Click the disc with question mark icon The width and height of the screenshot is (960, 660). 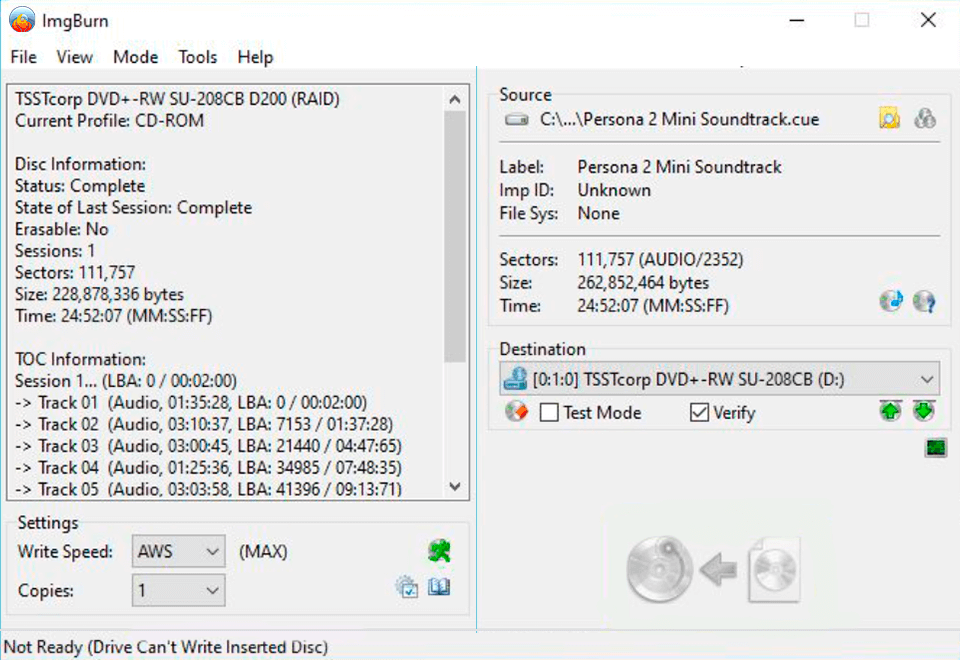[925, 301]
